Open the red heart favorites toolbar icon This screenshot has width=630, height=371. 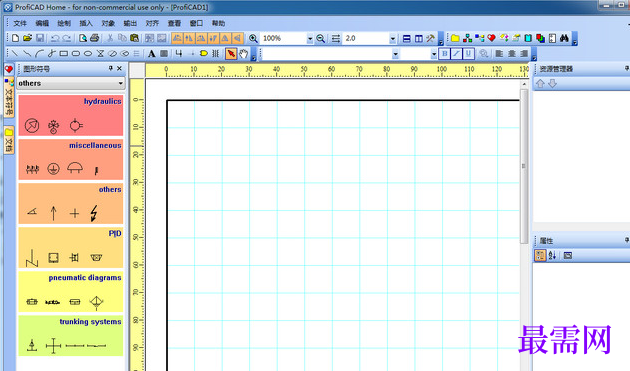[x=491, y=38]
